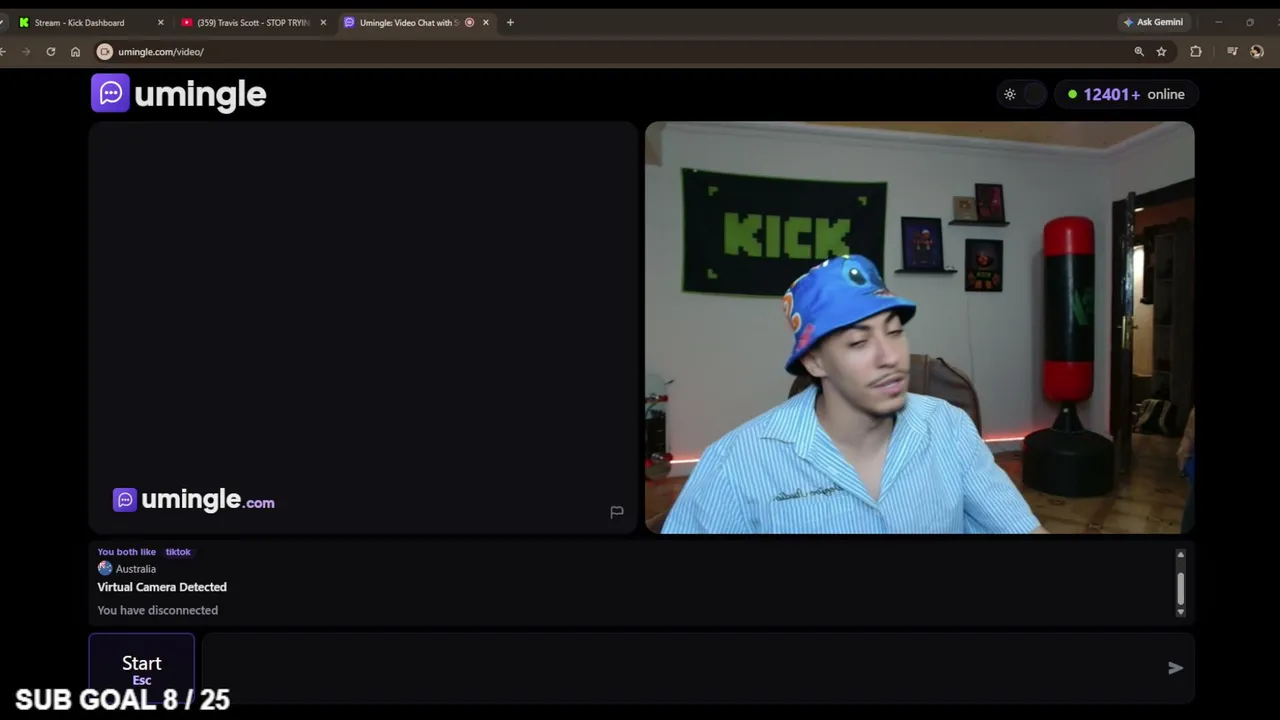Viewport: 1280px width, 720px height.
Task: Click the tiktok shared interest tag
Action: [178, 552]
